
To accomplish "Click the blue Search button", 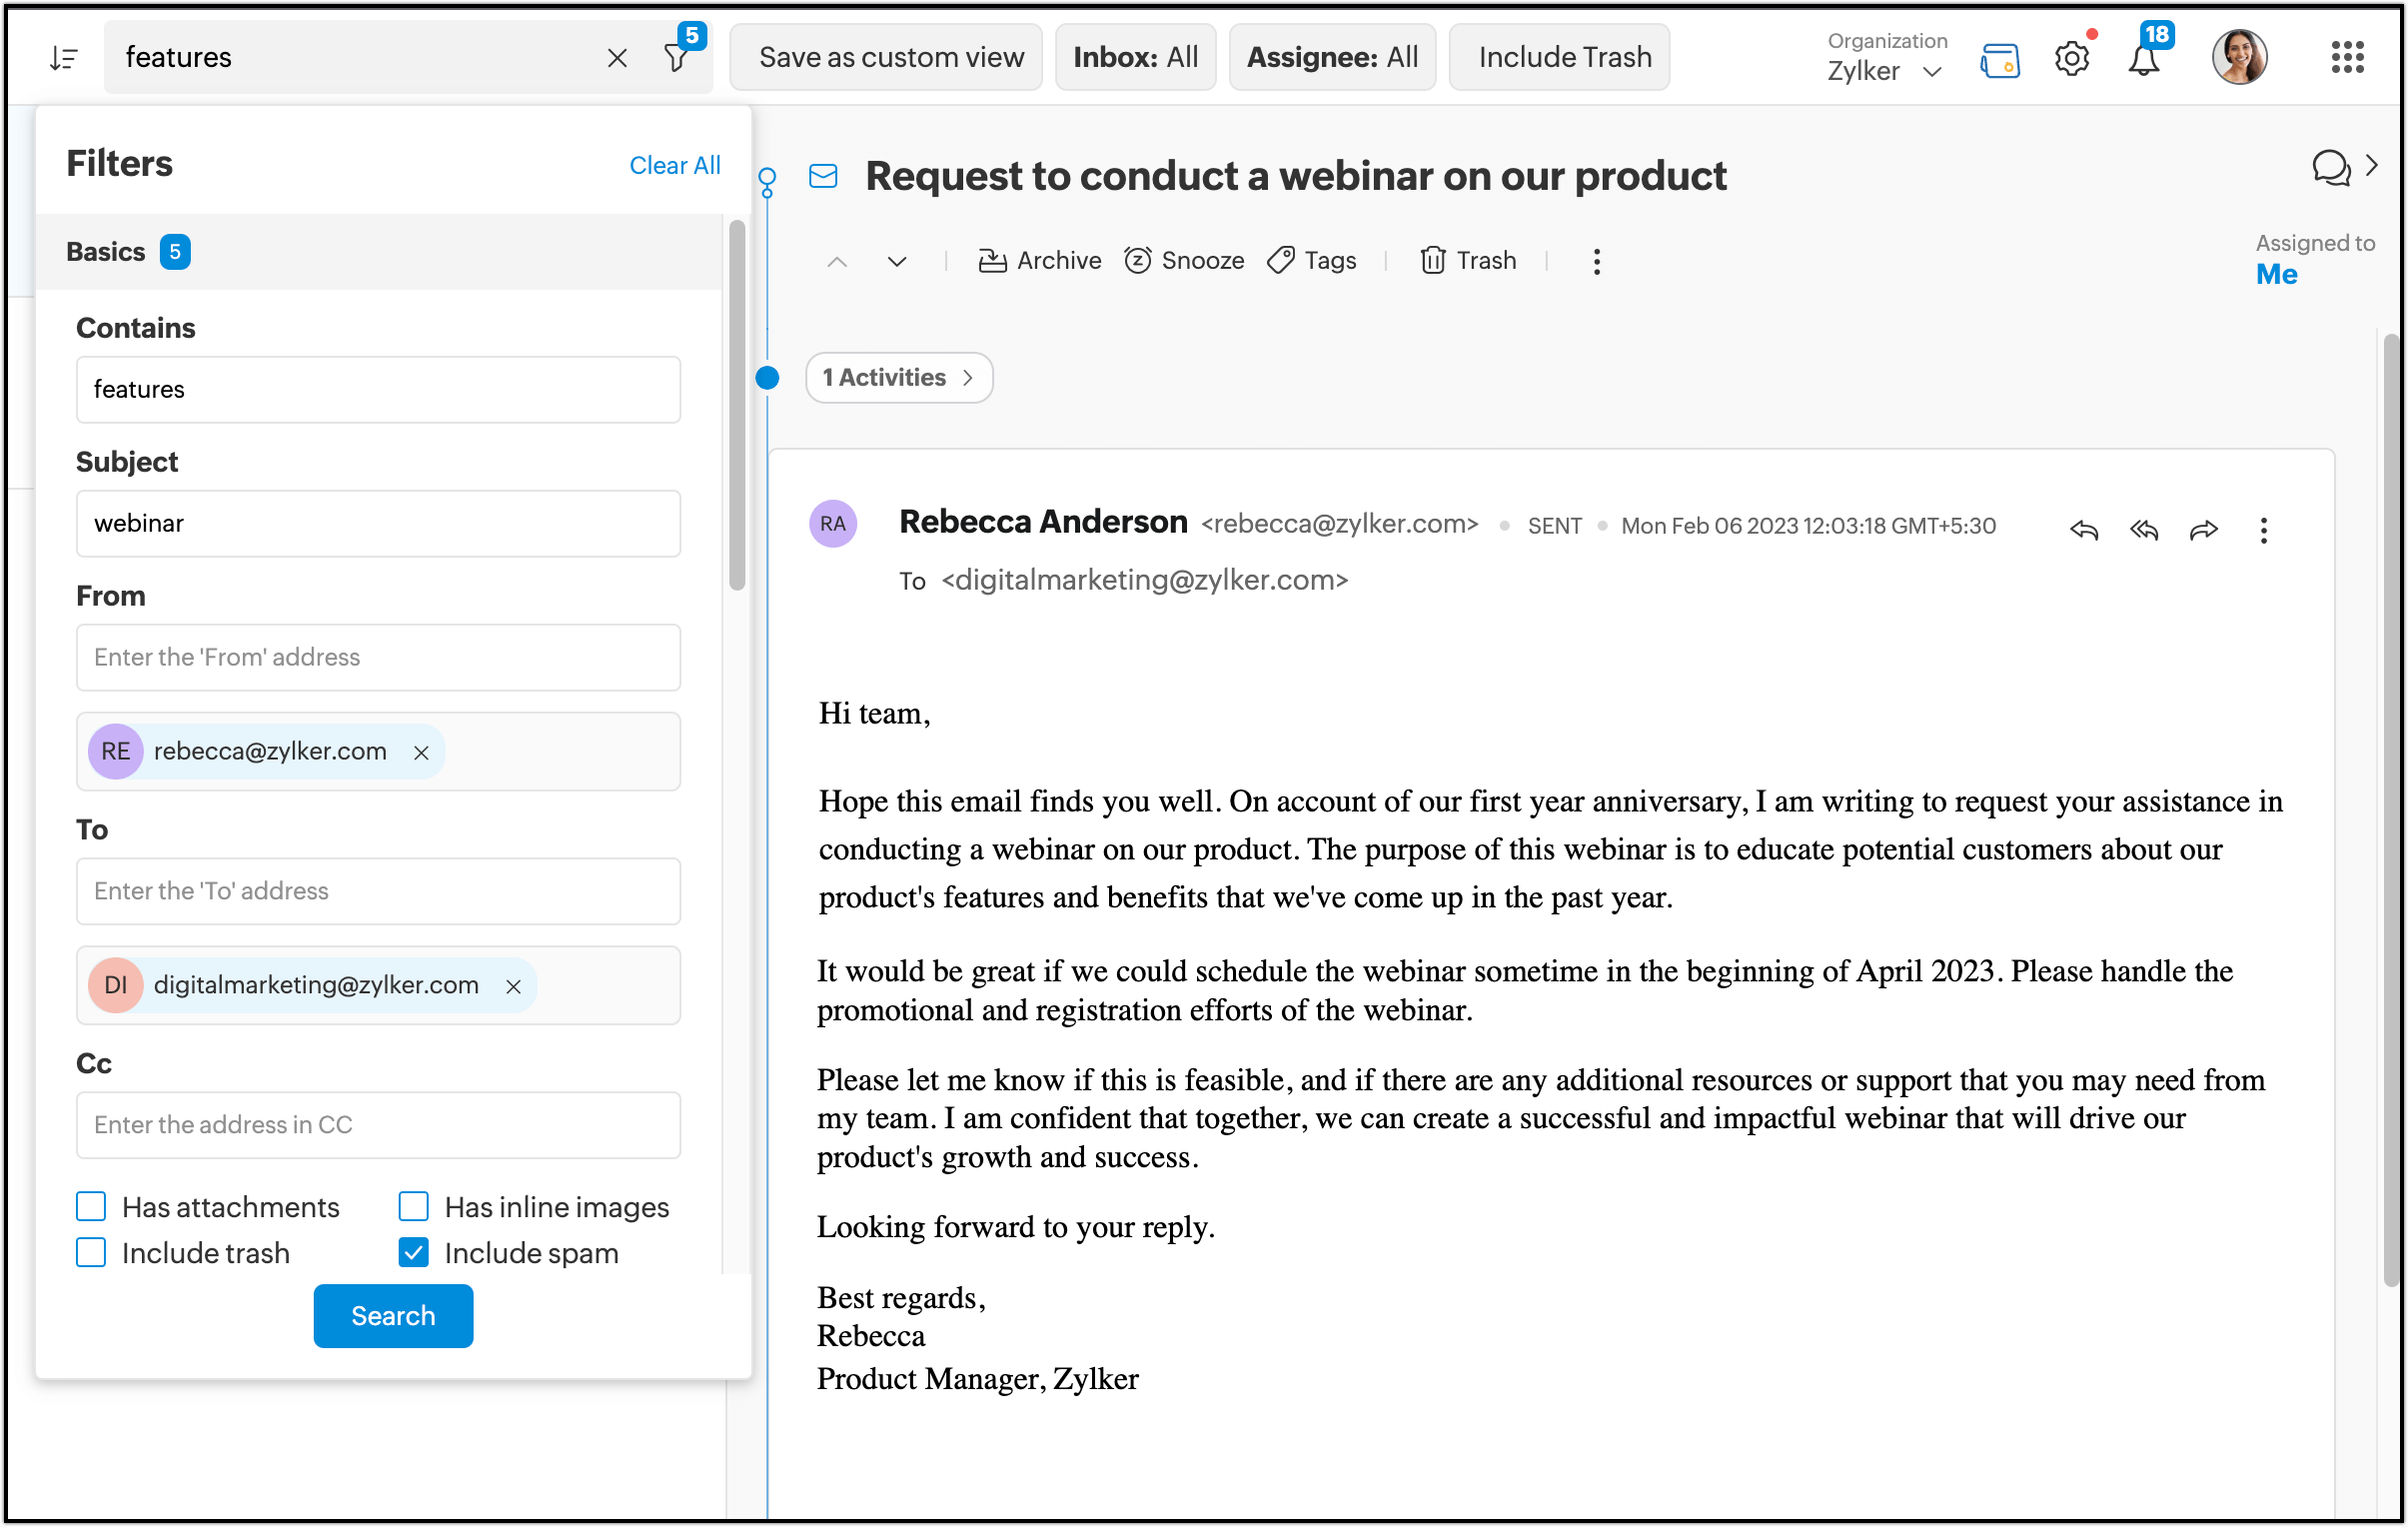I will (393, 1317).
